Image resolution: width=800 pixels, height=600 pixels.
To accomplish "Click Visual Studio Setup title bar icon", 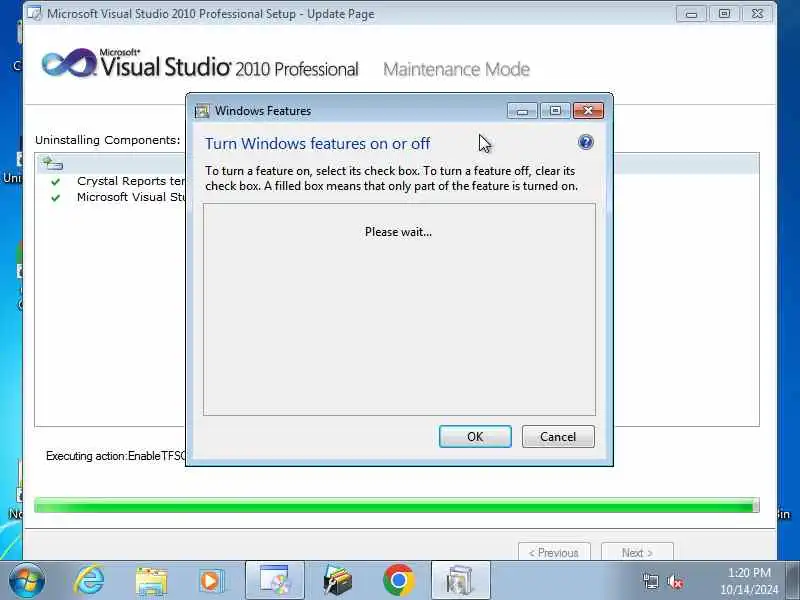I will 34,13.
